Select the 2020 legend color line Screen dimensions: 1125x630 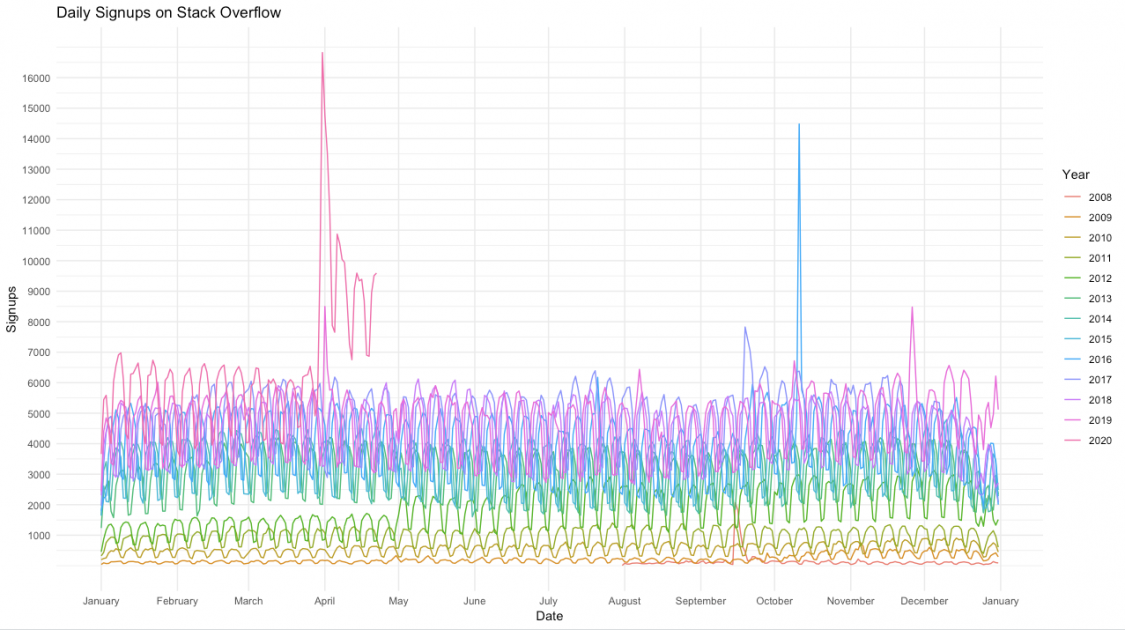point(1073,441)
